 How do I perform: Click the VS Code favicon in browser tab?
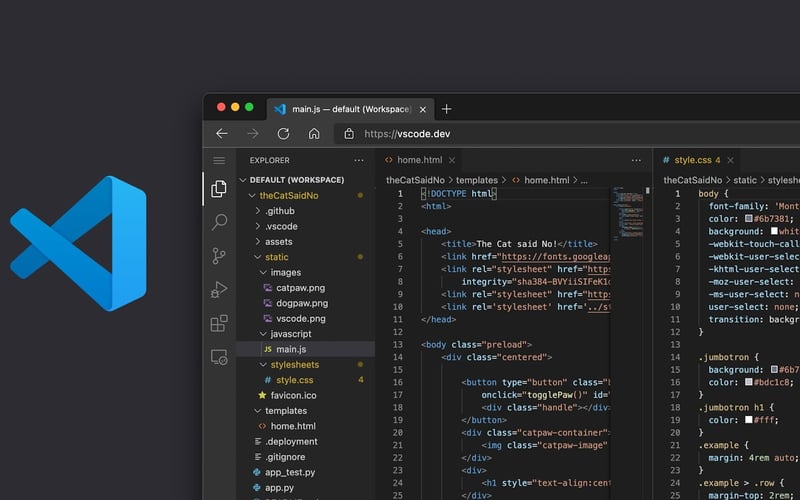coord(280,109)
